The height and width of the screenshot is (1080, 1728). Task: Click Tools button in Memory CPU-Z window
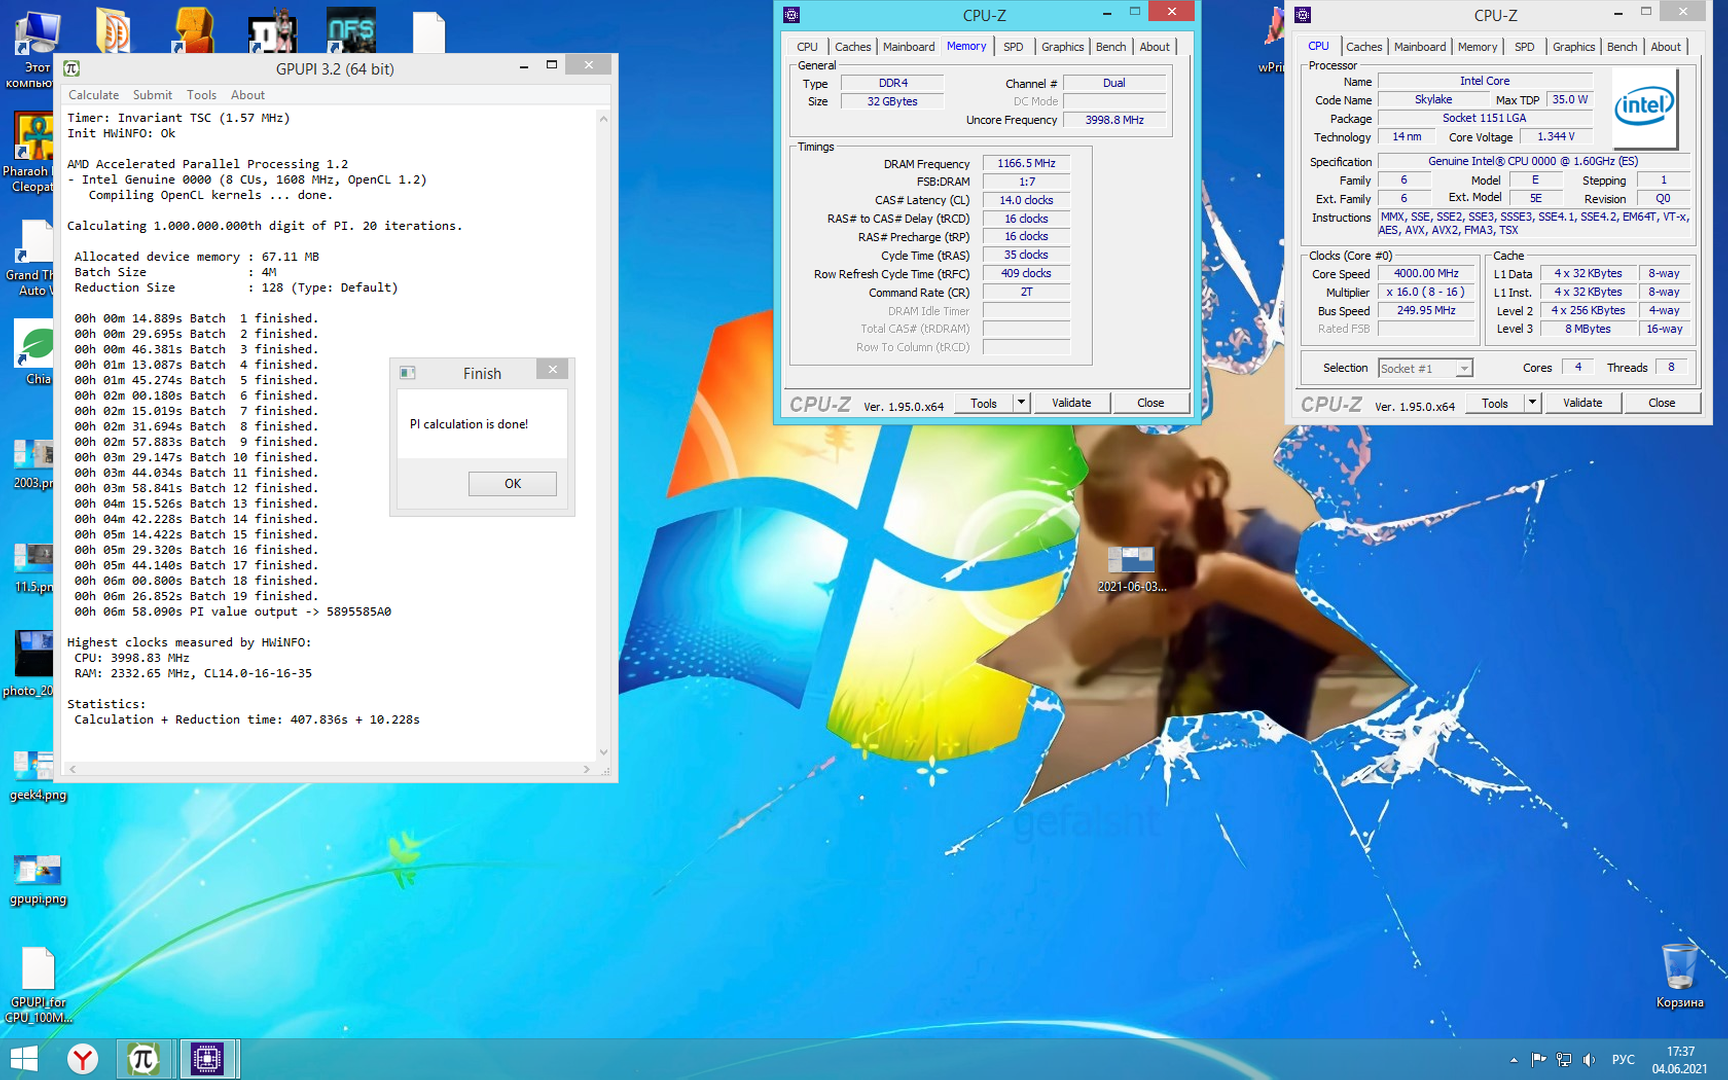click(x=983, y=403)
